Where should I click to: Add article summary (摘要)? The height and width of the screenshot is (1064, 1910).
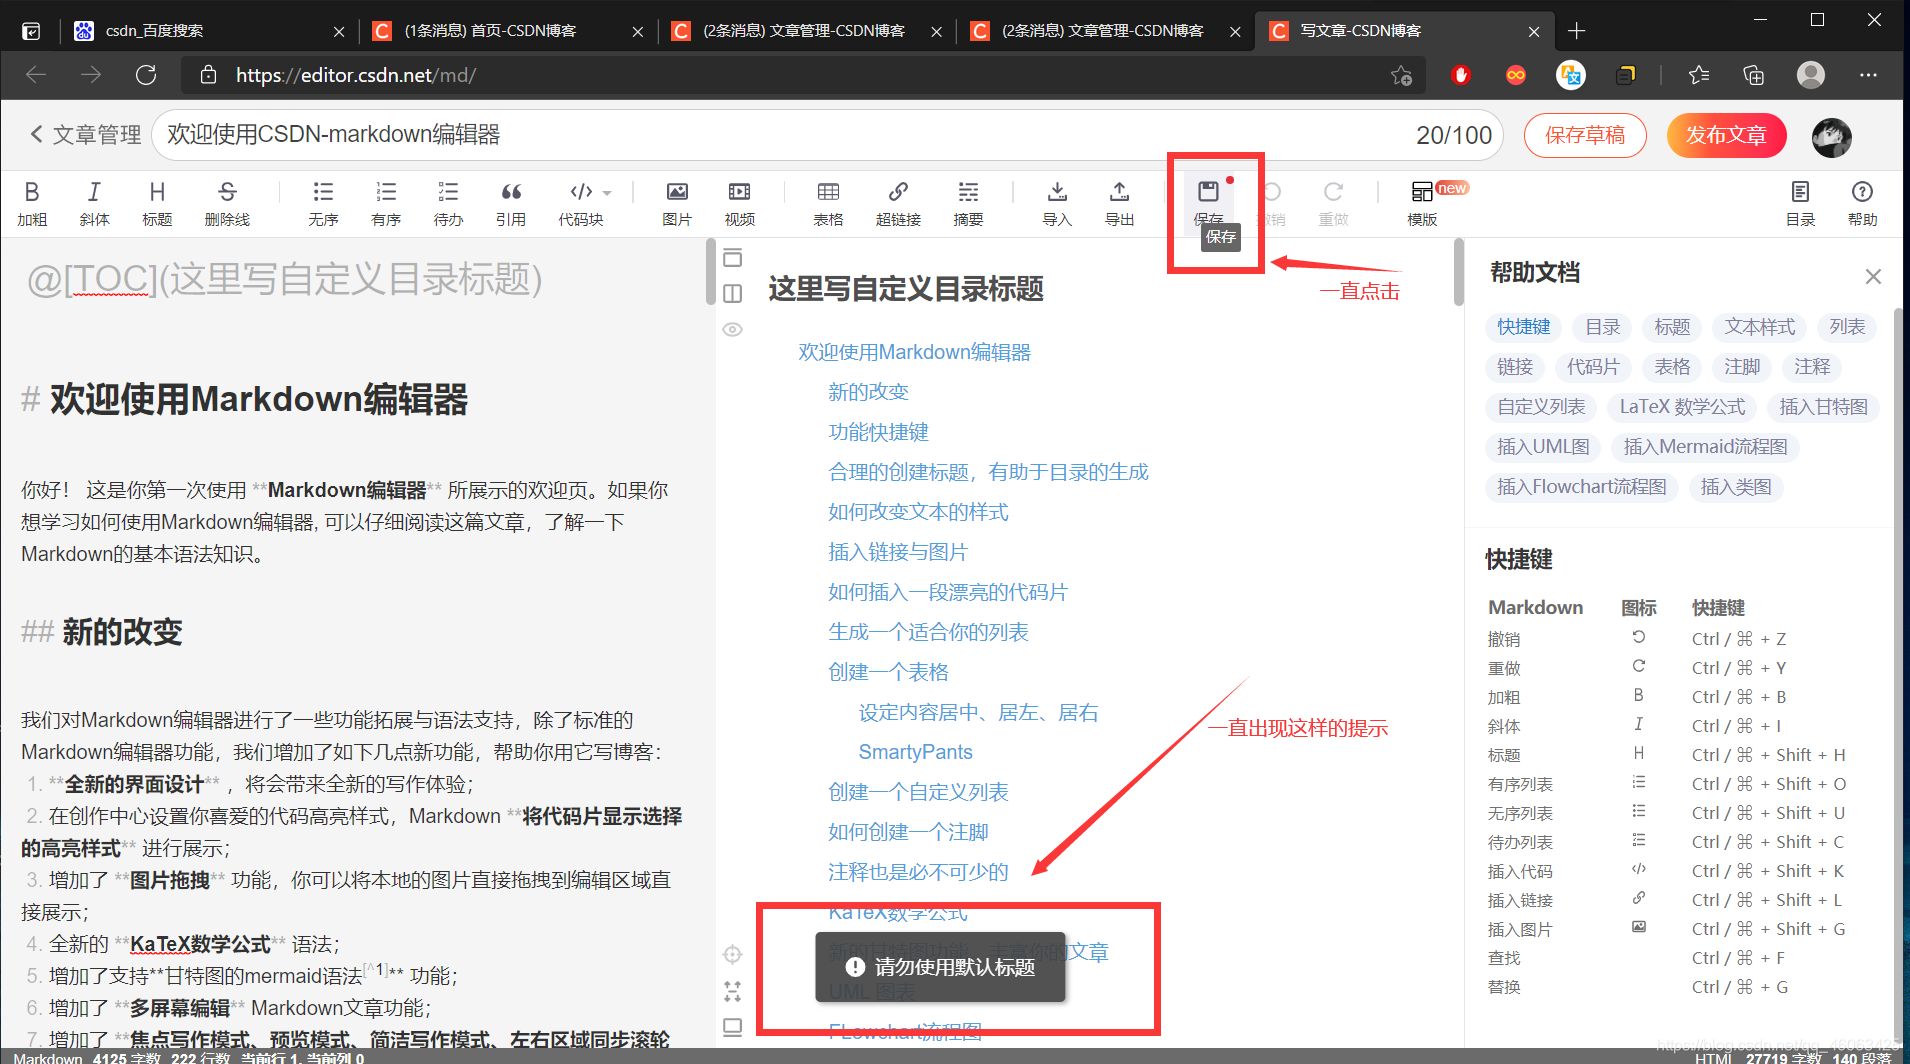tap(968, 203)
